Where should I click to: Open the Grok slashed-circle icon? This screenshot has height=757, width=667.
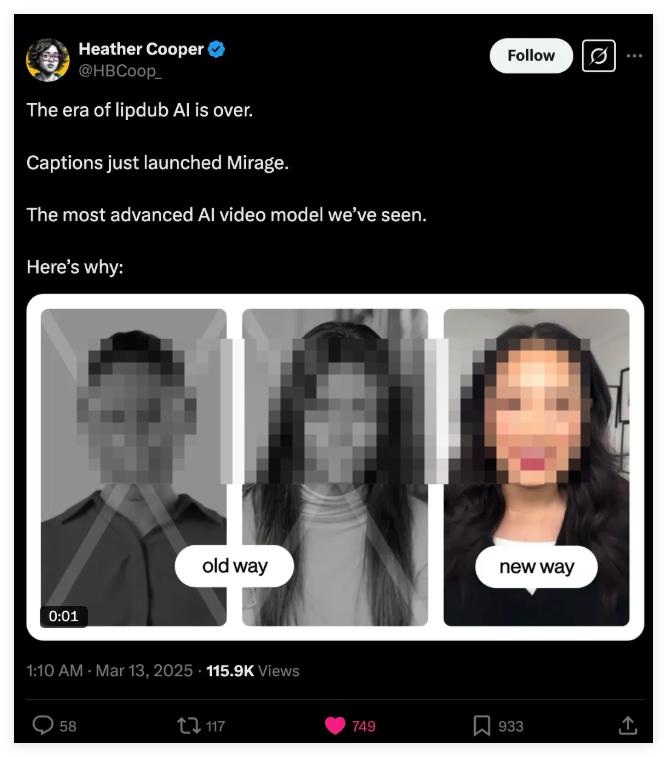click(x=598, y=56)
